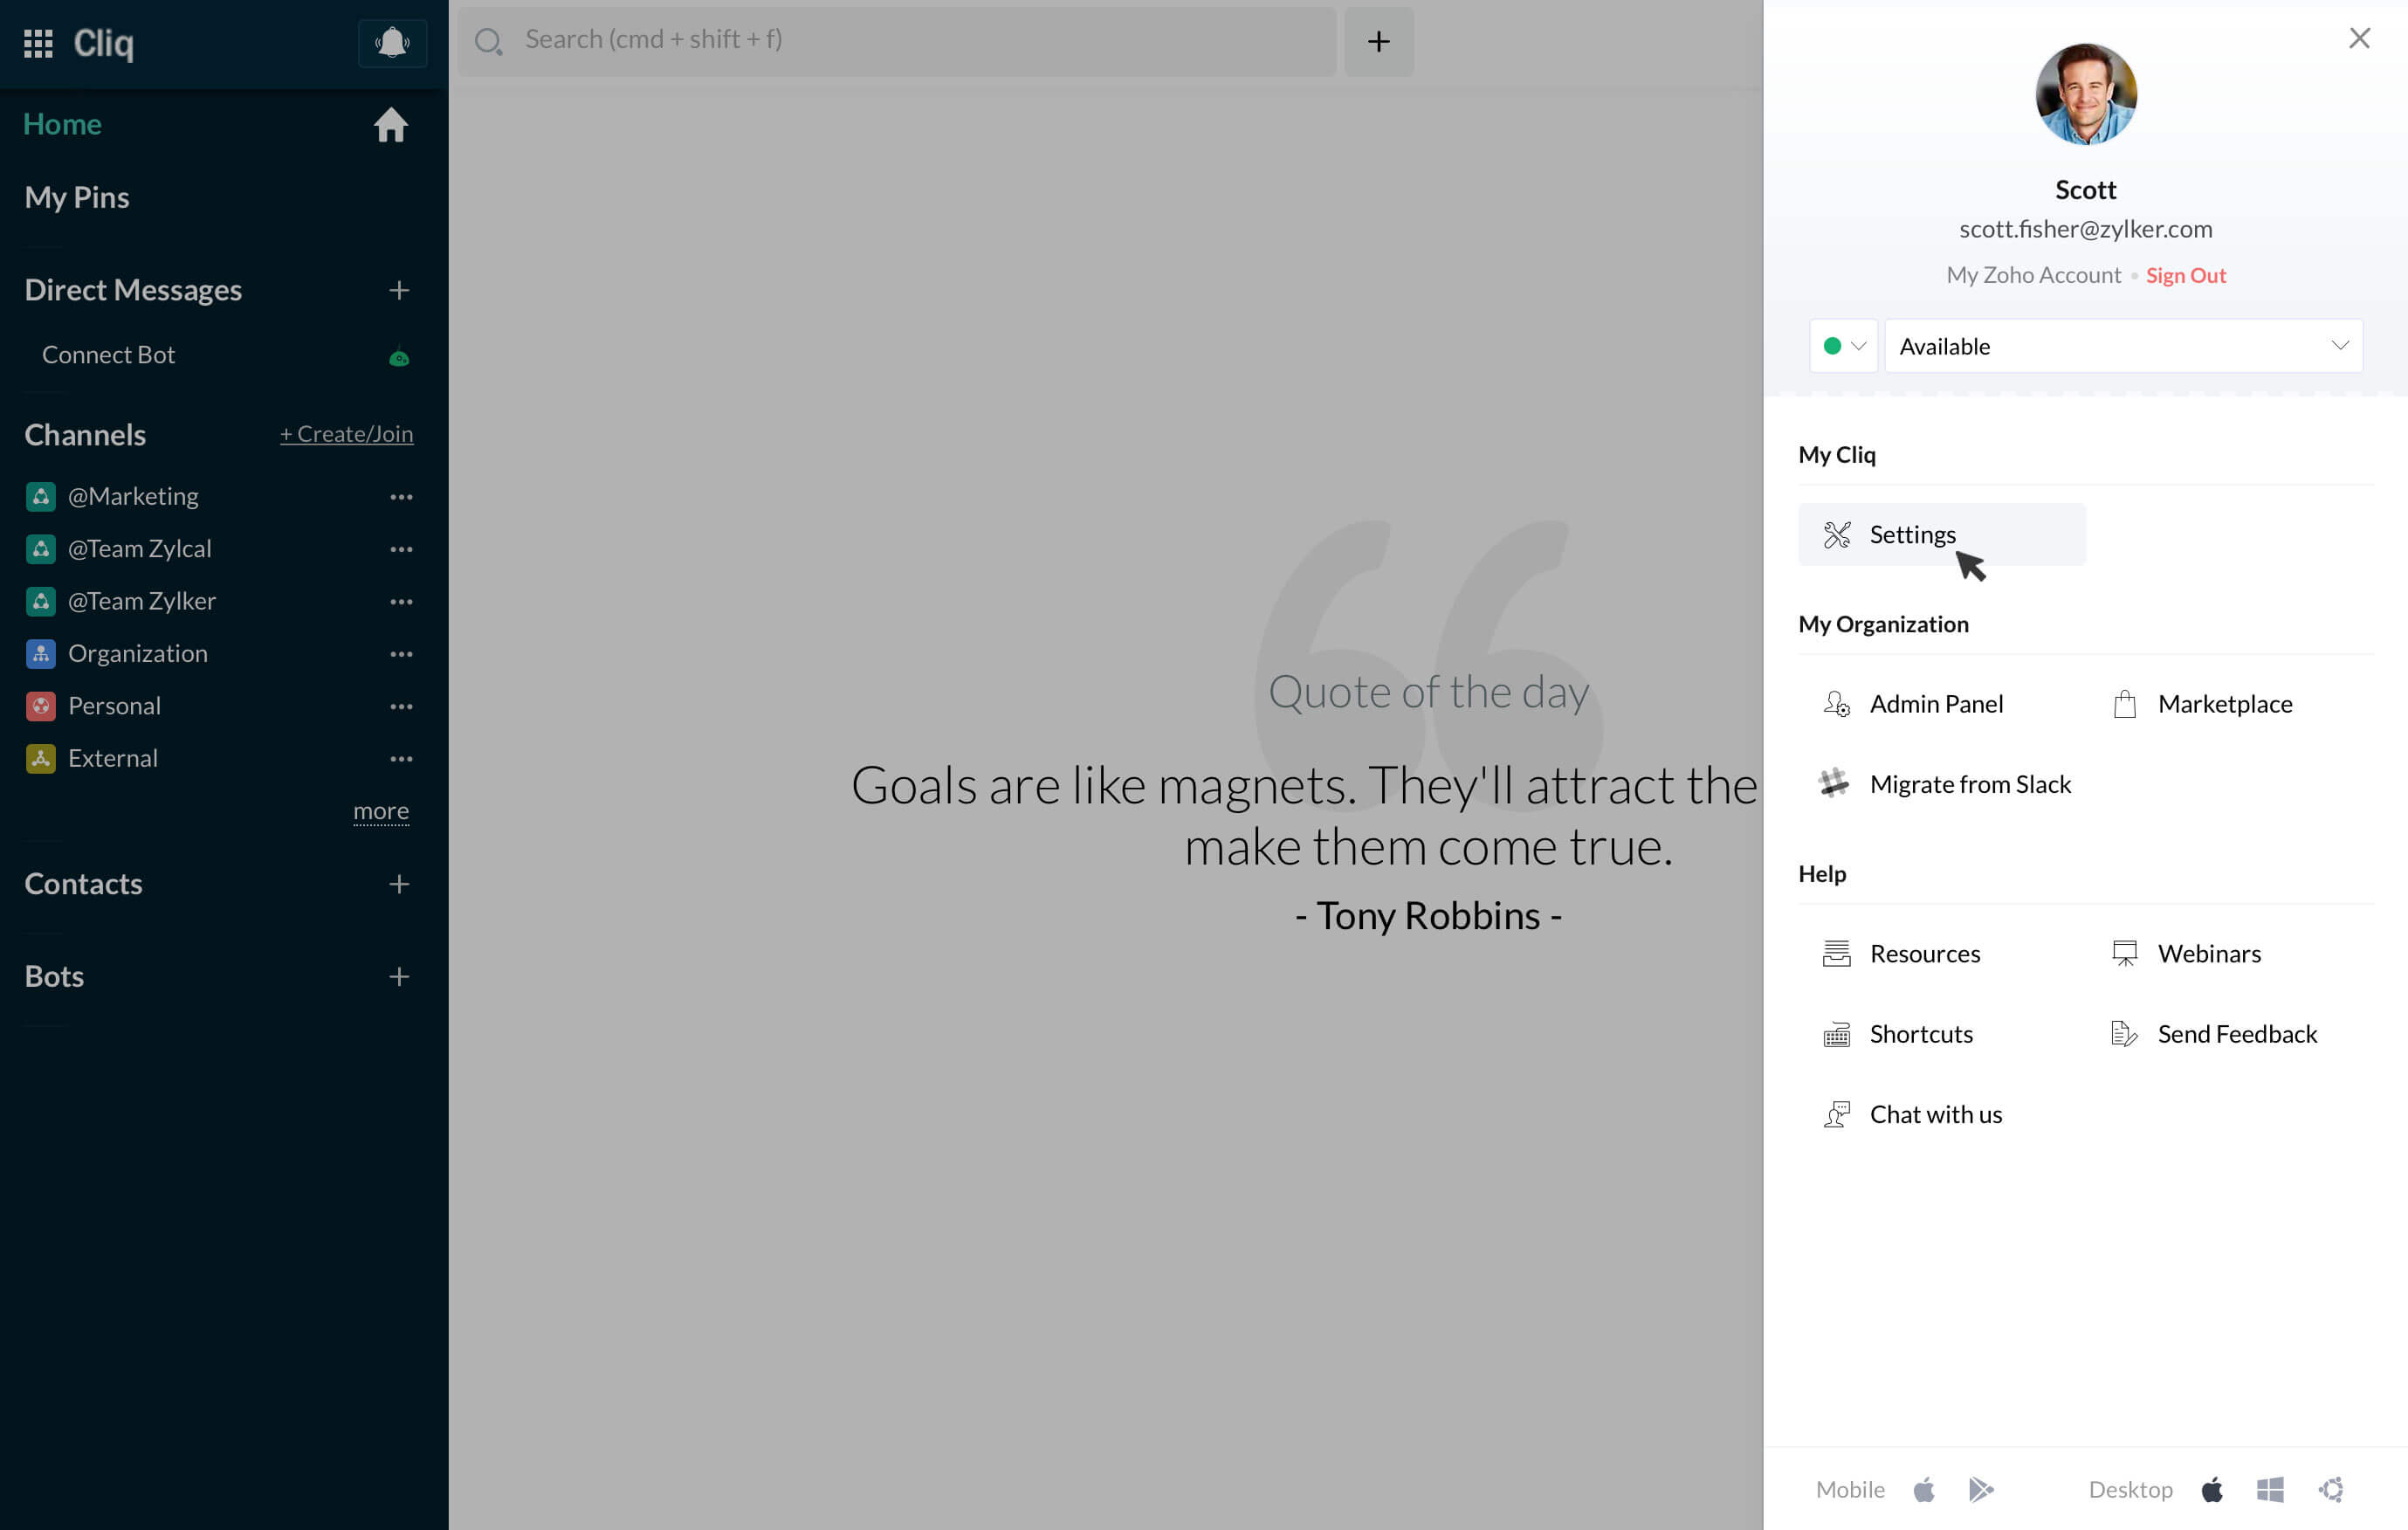Open the @Marketing channel
Image resolution: width=2408 pixels, height=1530 pixels.
coord(133,496)
